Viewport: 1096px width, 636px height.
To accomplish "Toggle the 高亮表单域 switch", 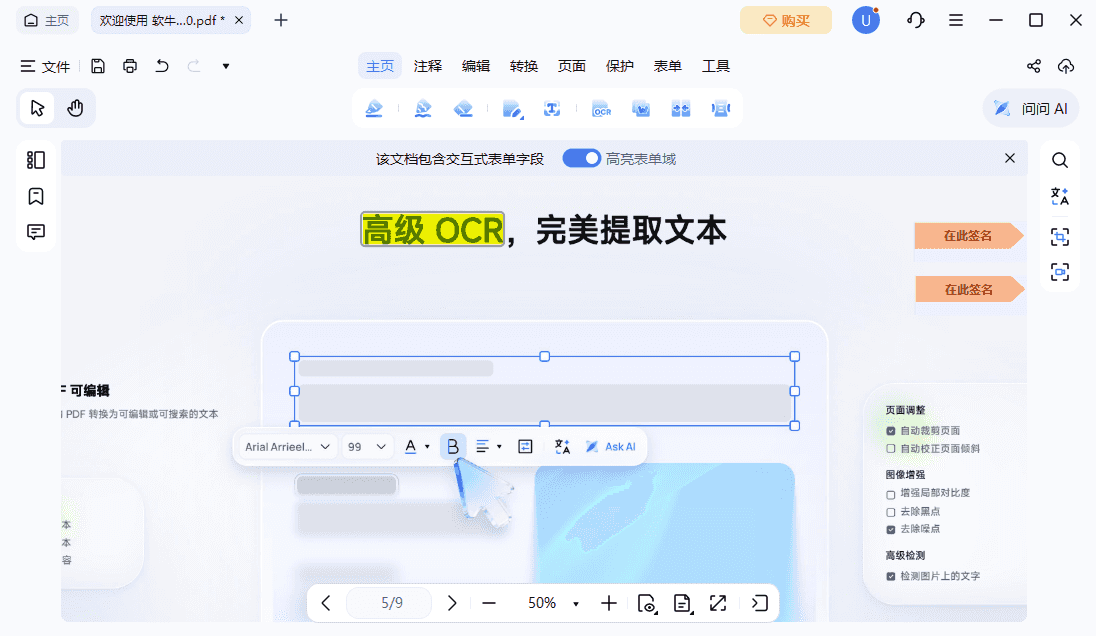I will 582,159.
